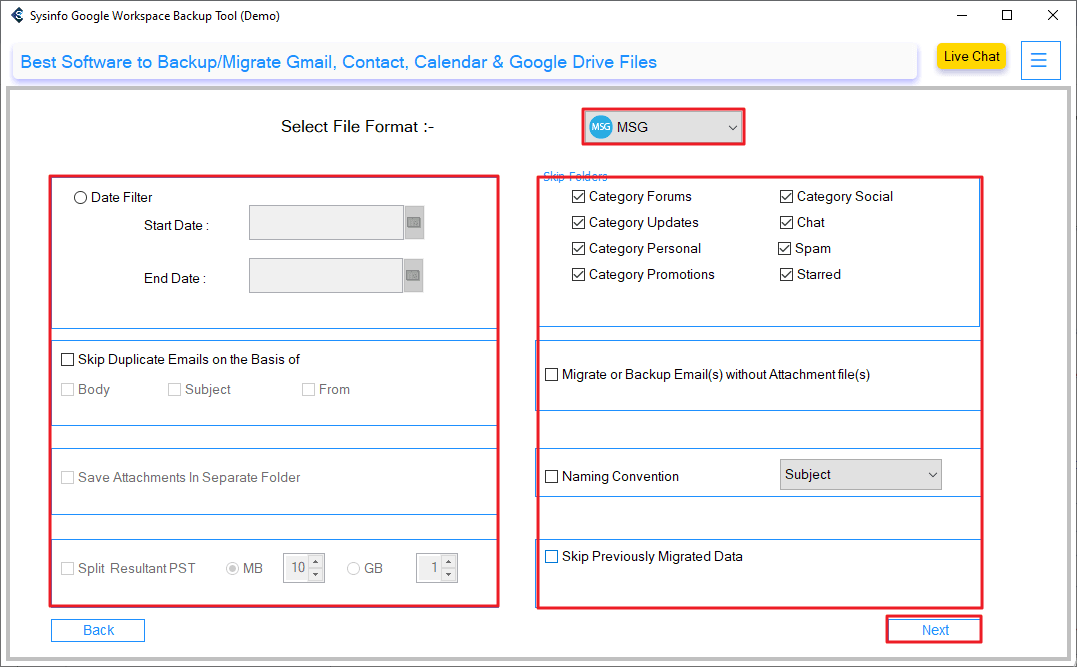Click the Back button
Viewport: 1077px width, 667px height.
(x=98, y=630)
